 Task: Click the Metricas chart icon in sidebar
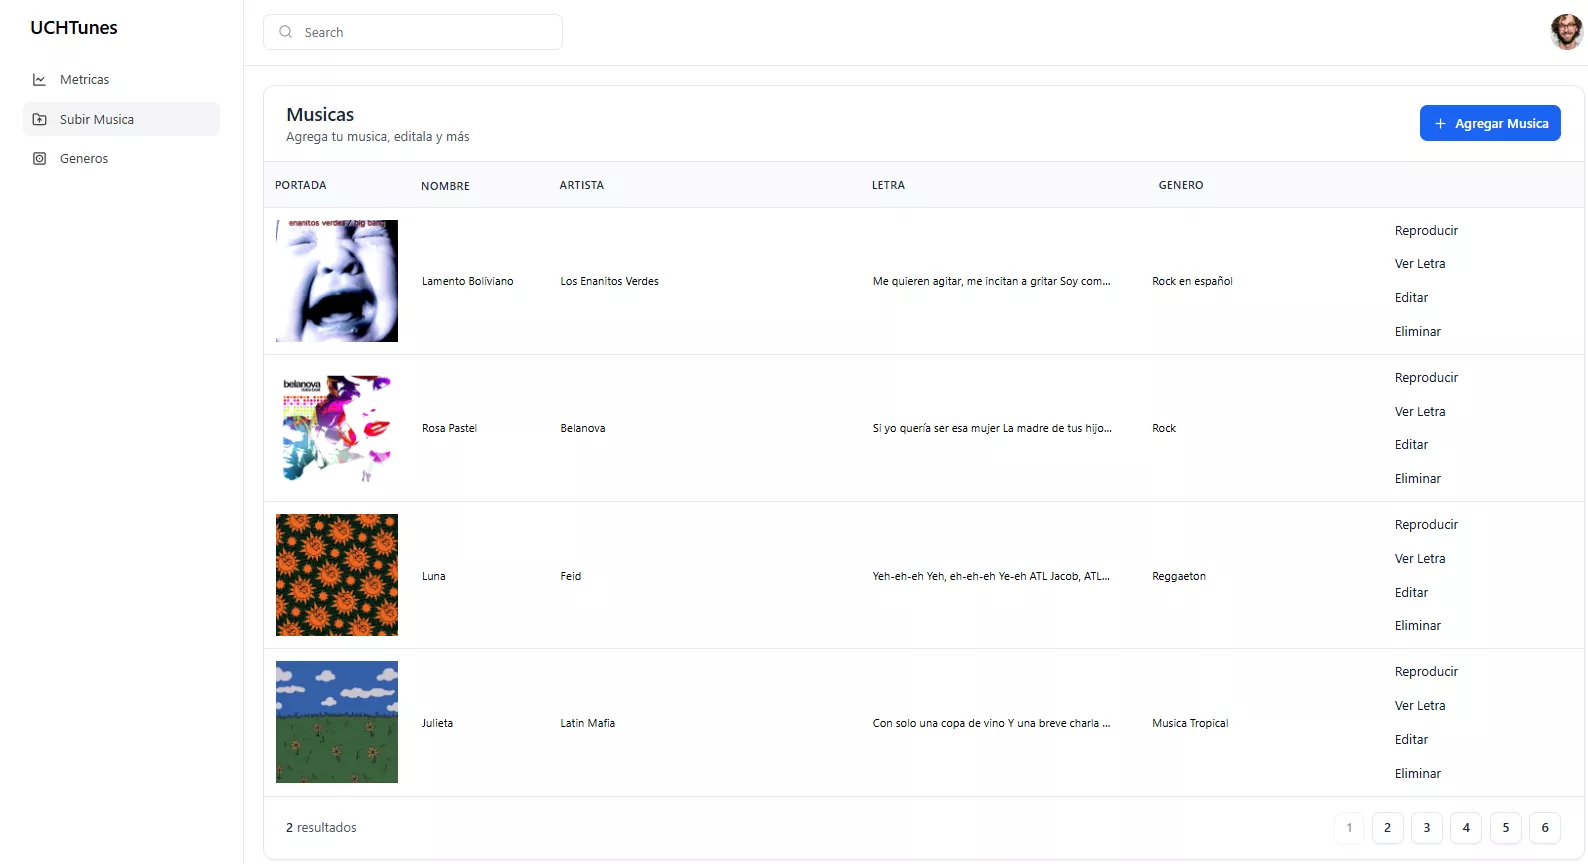39,80
